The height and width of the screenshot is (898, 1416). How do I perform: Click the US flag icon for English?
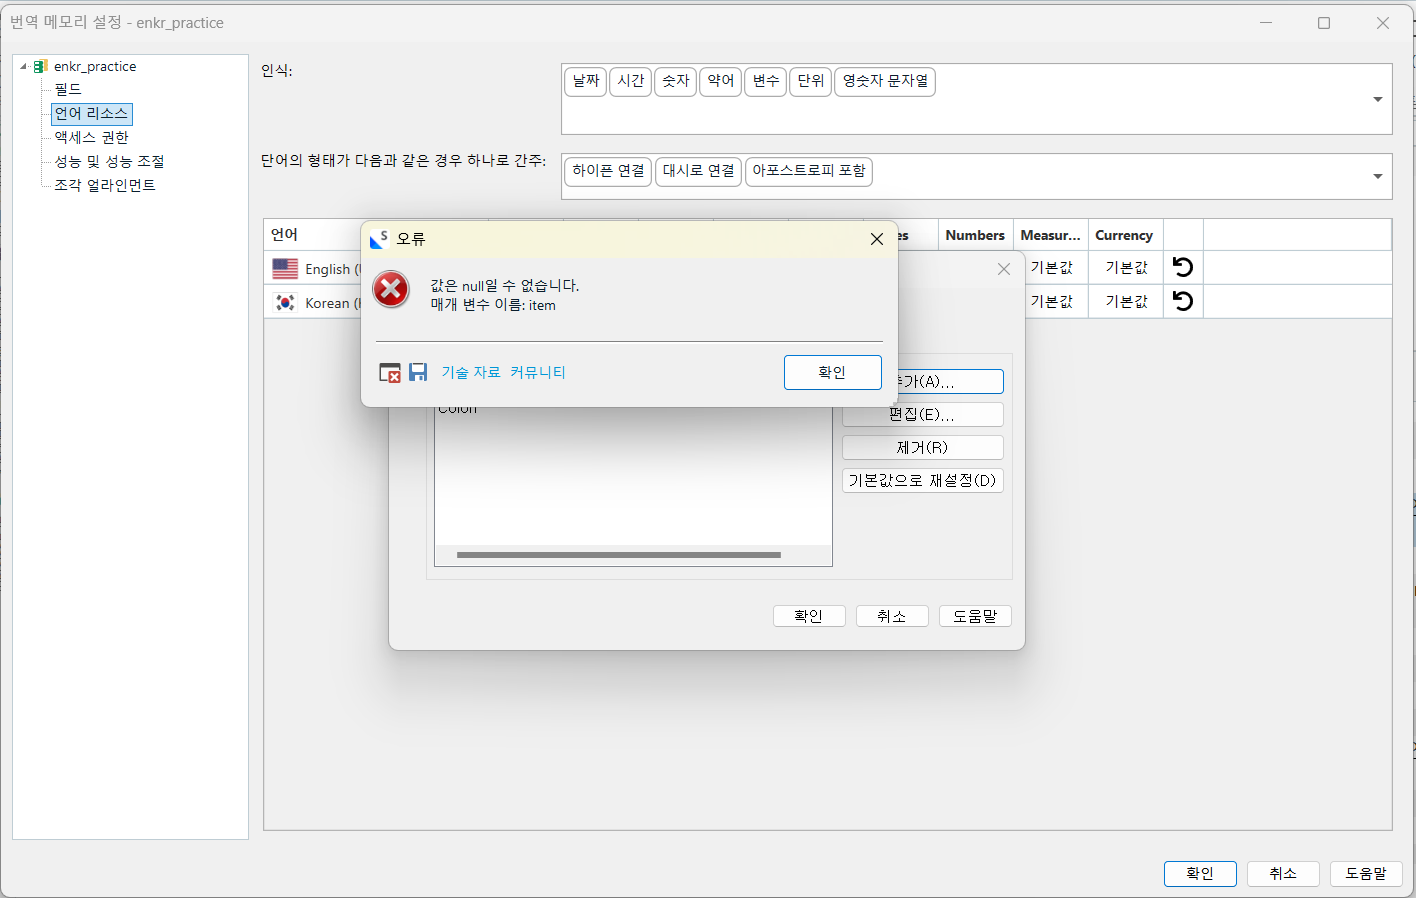click(285, 267)
